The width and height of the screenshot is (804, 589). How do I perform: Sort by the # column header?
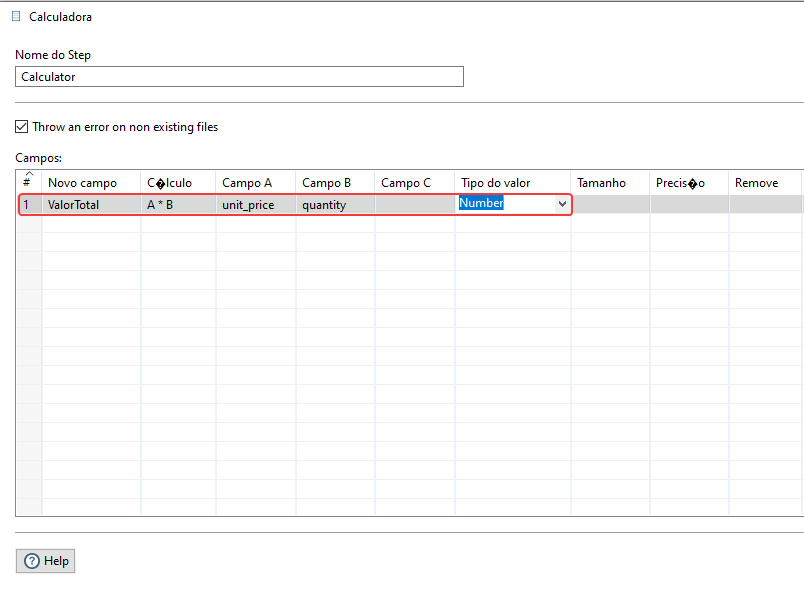(x=29, y=182)
